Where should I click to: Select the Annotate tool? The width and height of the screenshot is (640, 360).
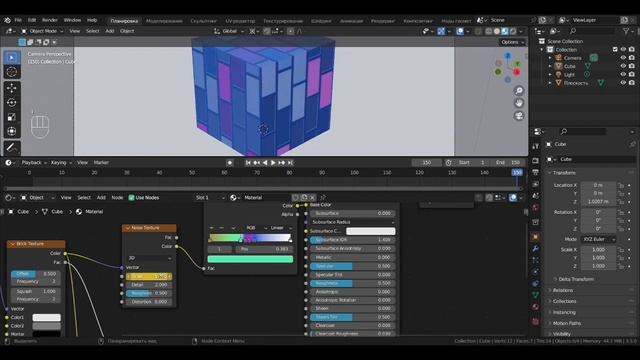pyautogui.click(x=11, y=147)
